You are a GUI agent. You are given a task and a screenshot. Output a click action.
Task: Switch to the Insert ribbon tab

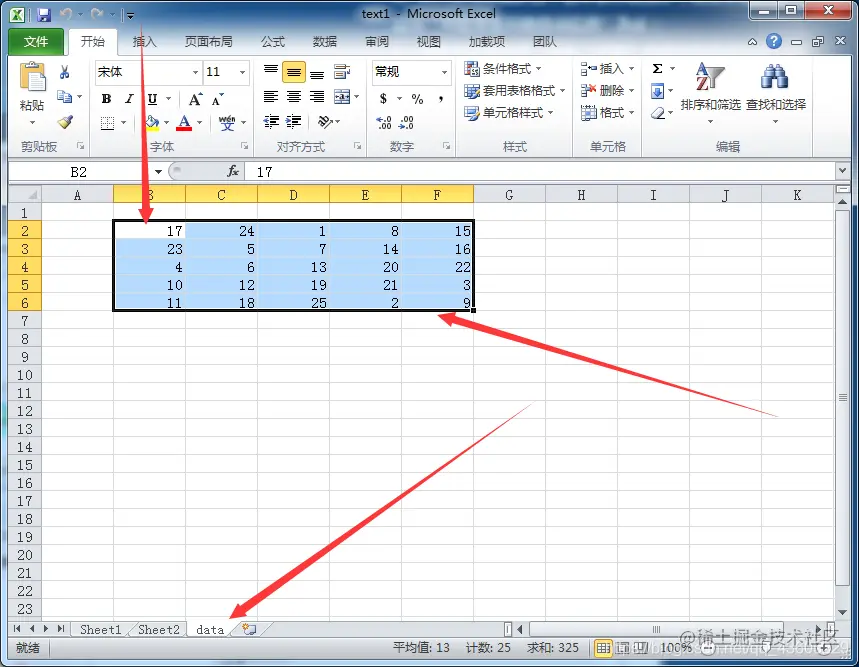pos(145,42)
